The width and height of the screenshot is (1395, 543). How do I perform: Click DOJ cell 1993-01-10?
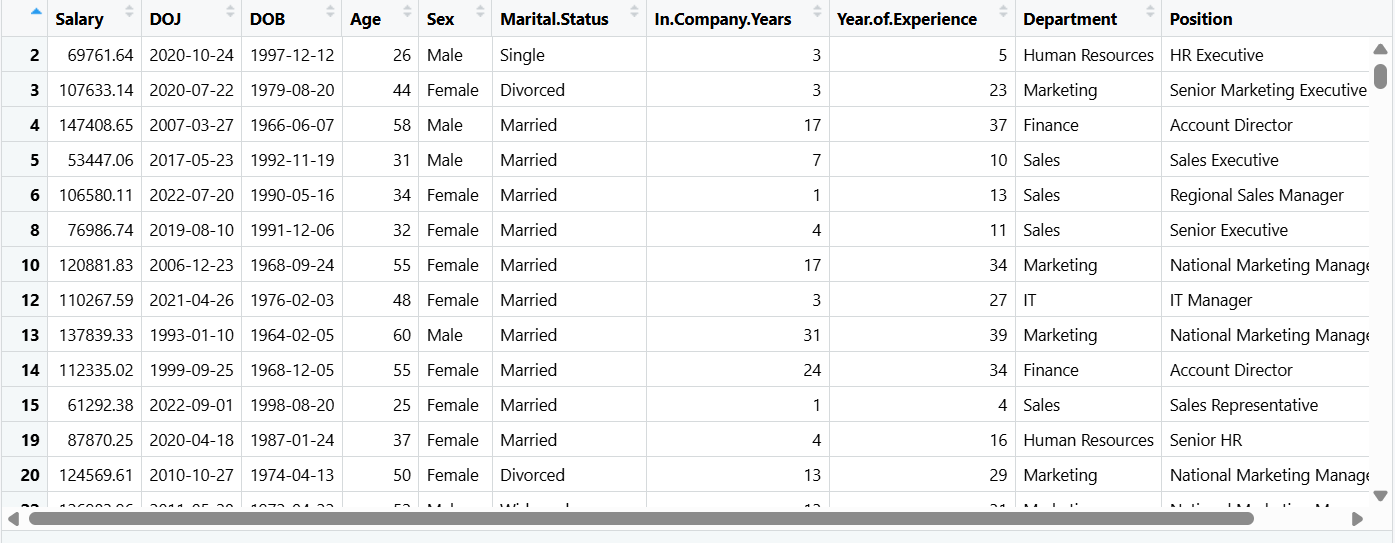click(x=191, y=335)
